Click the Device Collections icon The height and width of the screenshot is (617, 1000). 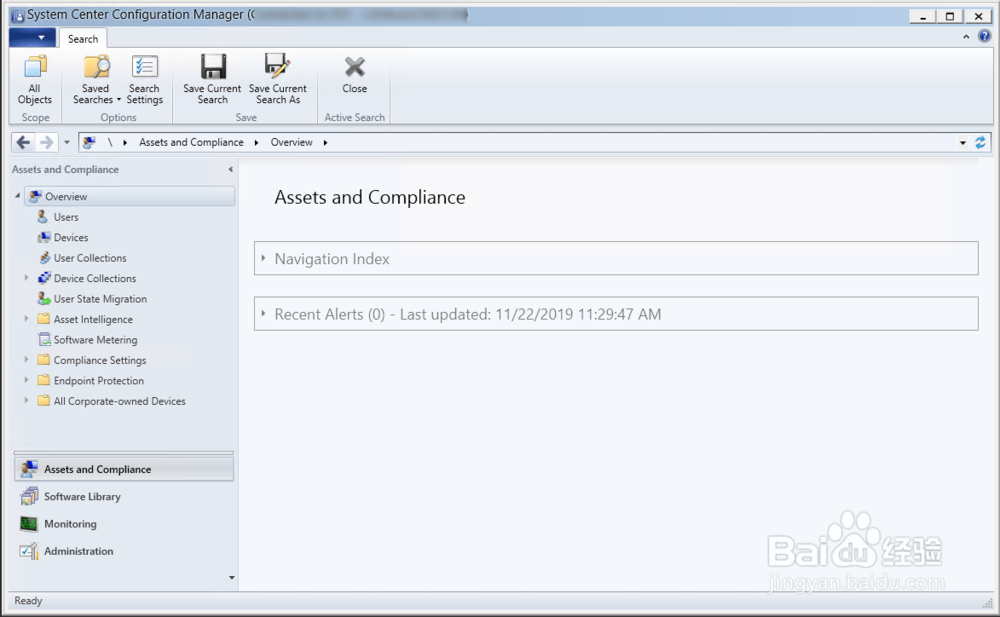[44, 278]
